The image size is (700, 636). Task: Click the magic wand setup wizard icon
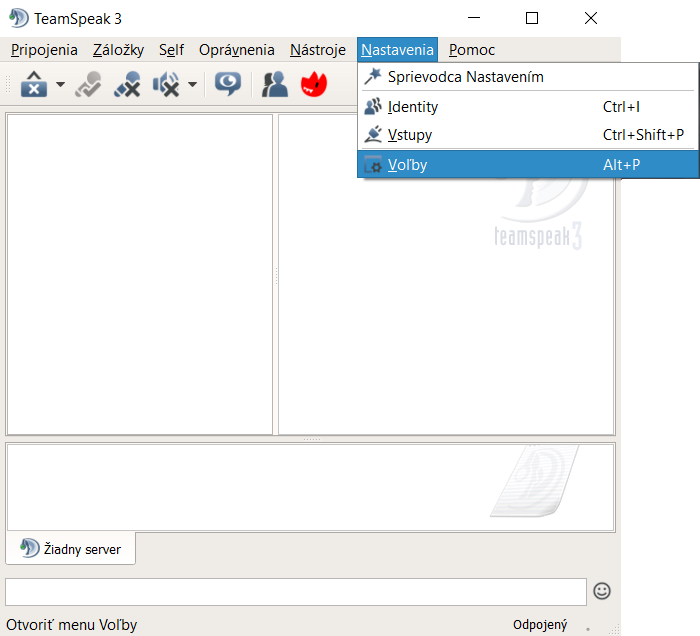[x=373, y=77]
